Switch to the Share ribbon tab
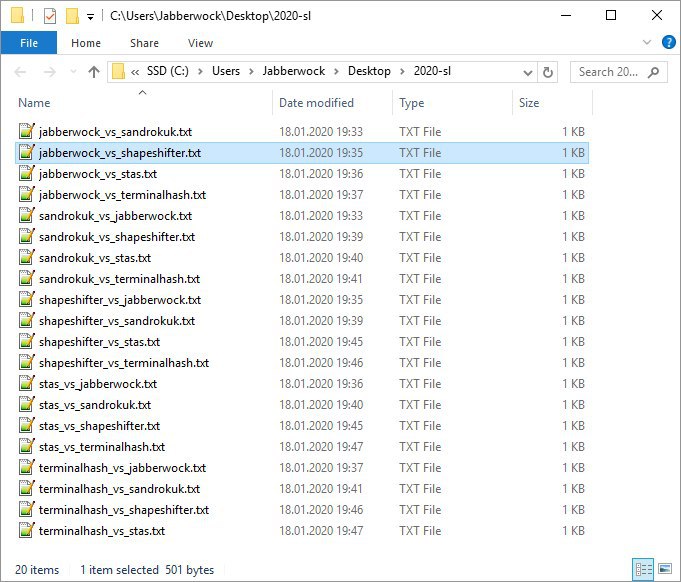The image size is (681, 582). [x=144, y=43]
